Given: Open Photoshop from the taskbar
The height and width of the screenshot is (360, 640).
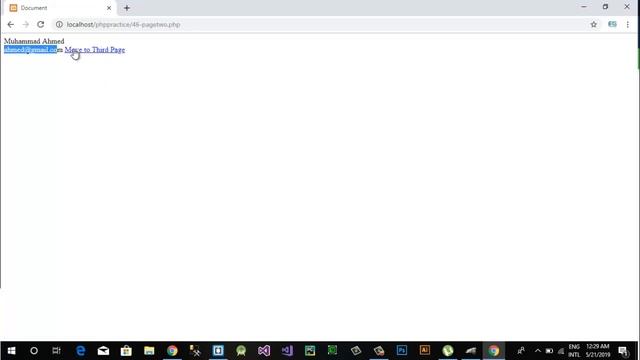Looking at the screenshot, I should [402, 351].
